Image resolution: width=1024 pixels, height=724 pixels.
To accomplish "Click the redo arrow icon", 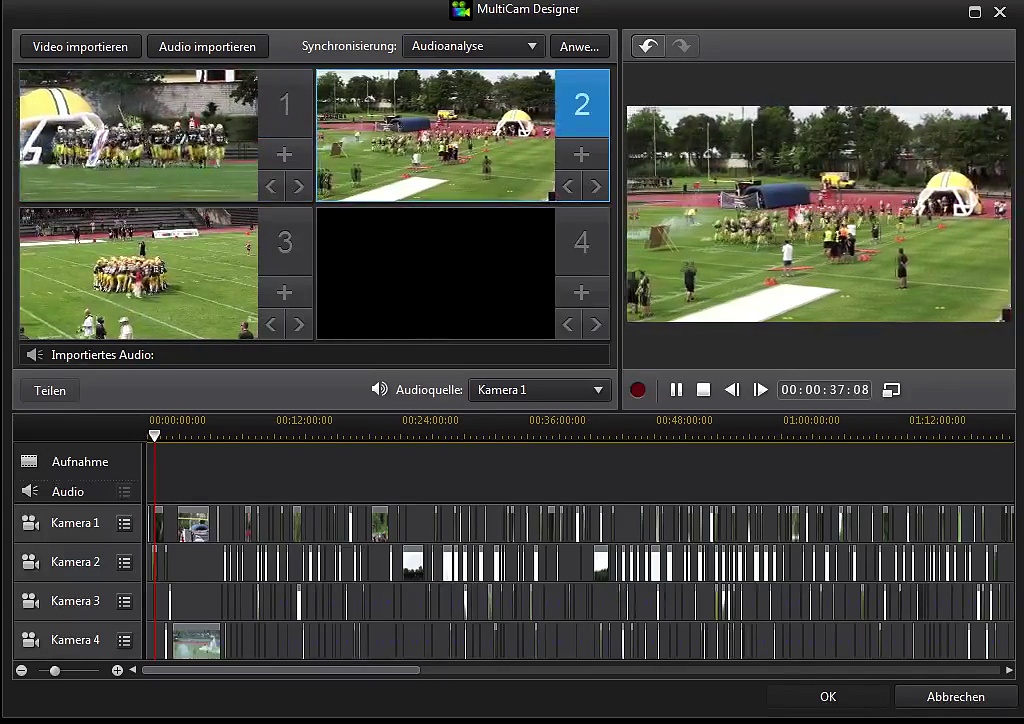I will coord(682,47).
